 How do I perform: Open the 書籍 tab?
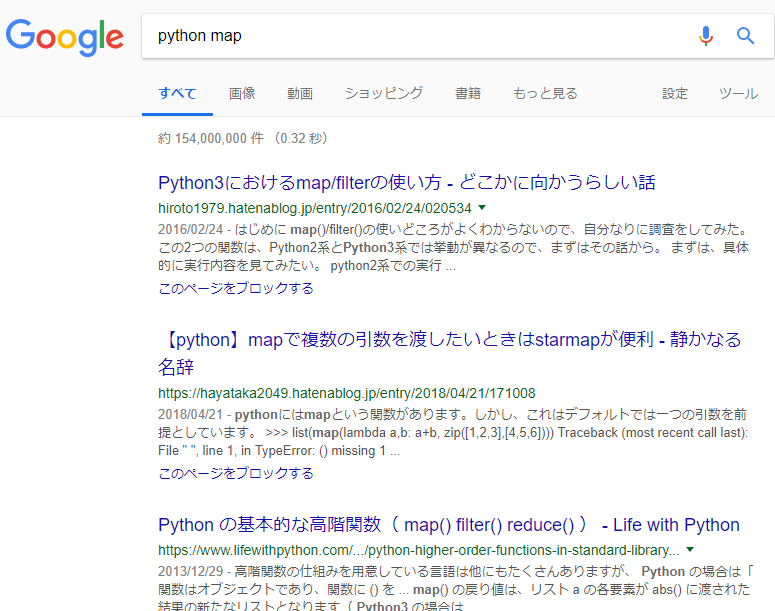(468, 93)
